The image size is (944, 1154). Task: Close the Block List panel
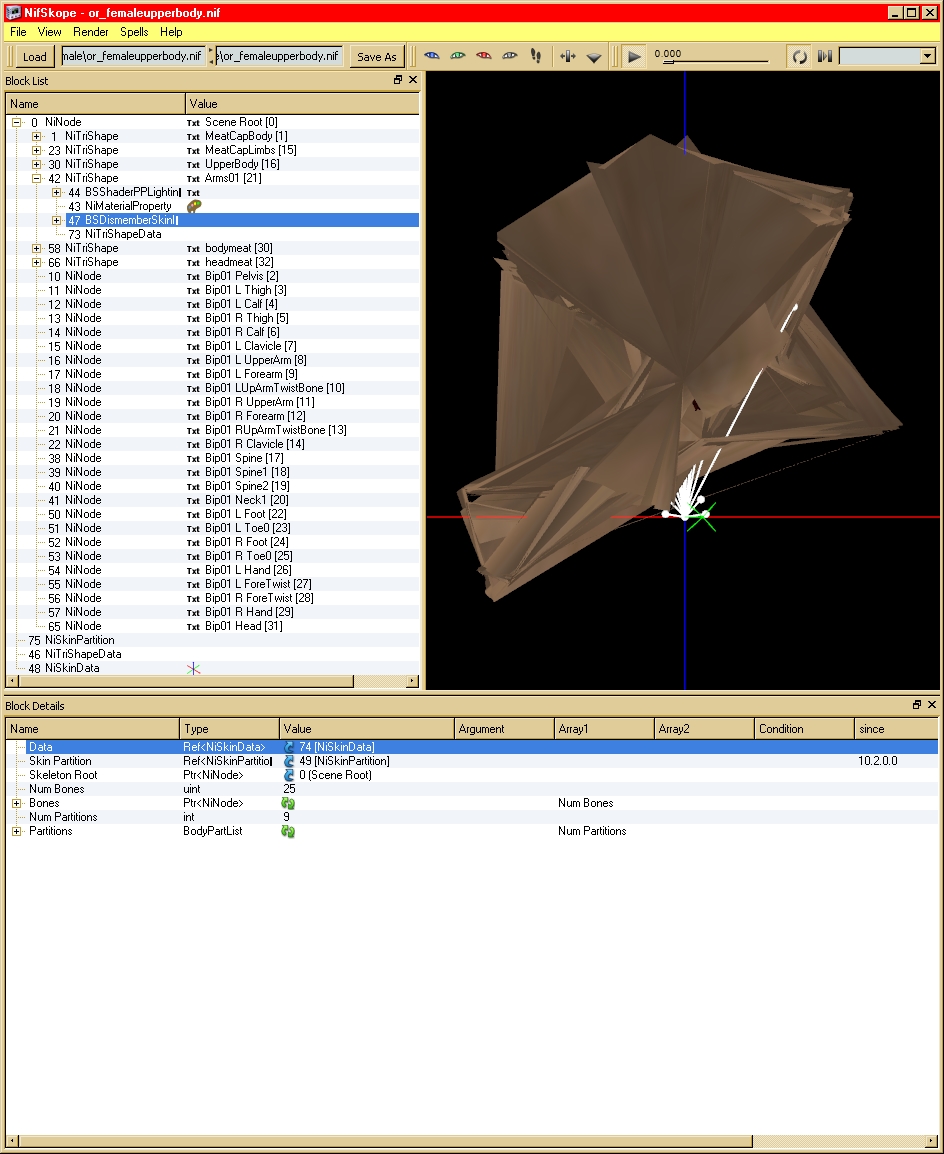click(x=413, y=79)
